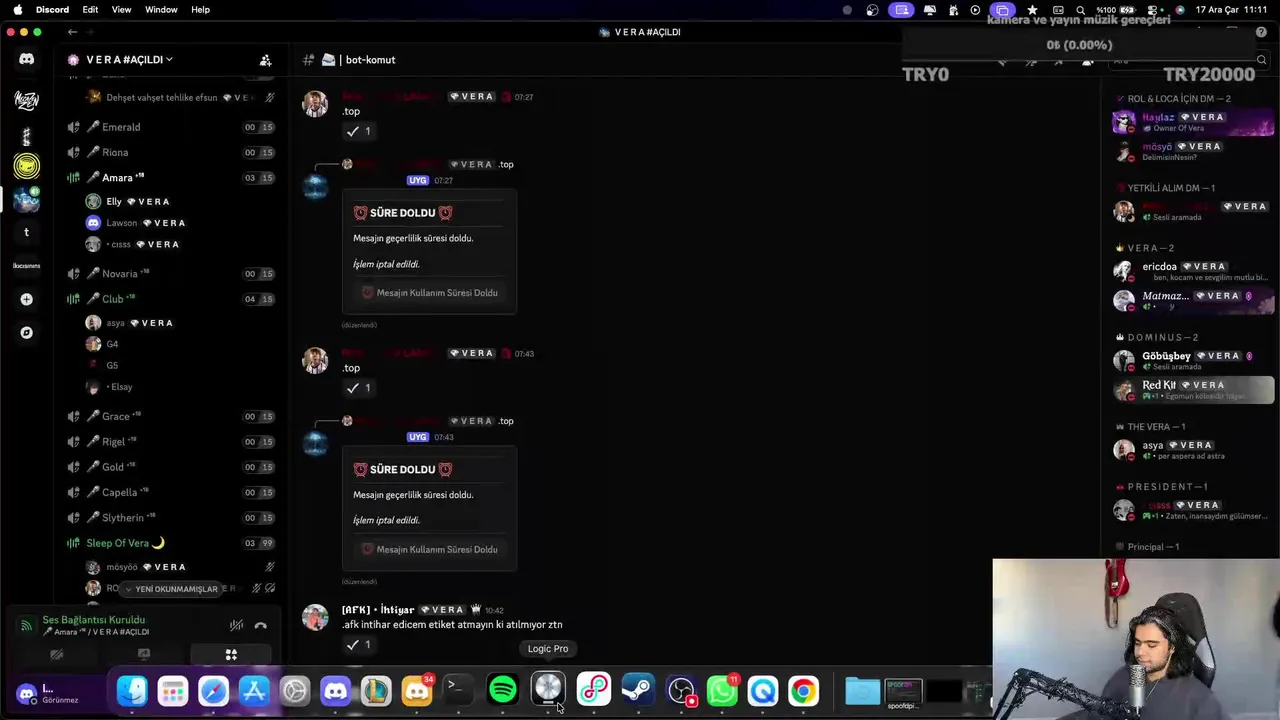Select the Capella voice channel
Image resolution: width=1280 pixels, height=720 pixels.
tap(170, 492)
